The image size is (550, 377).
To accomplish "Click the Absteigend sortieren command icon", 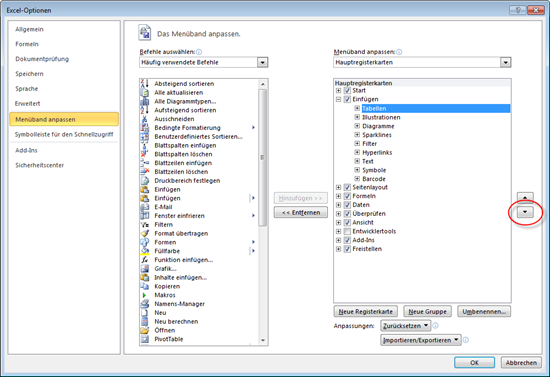I will click(145, 83).
